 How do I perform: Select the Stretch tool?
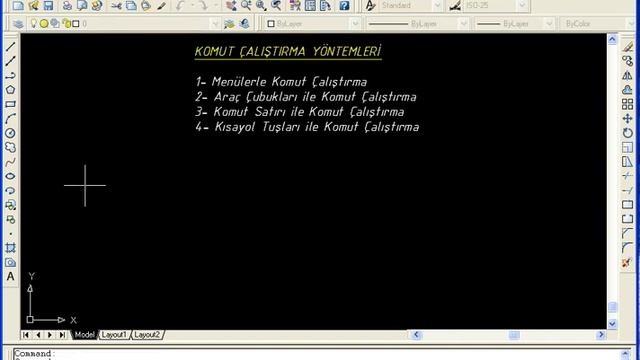627,162
